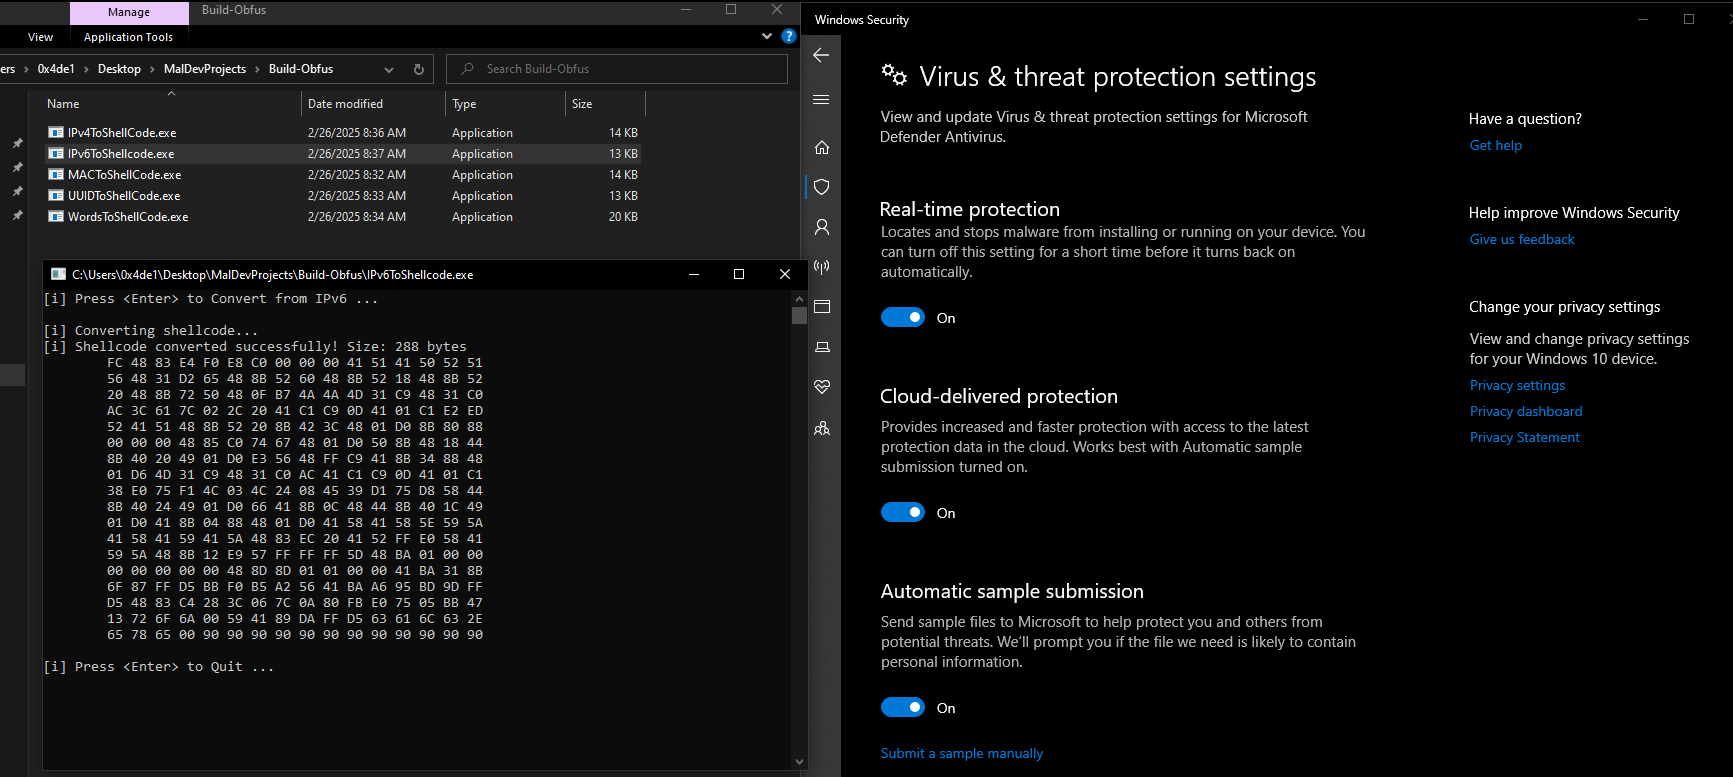
Task: Open the Application Tools tab
Action: 128,37
